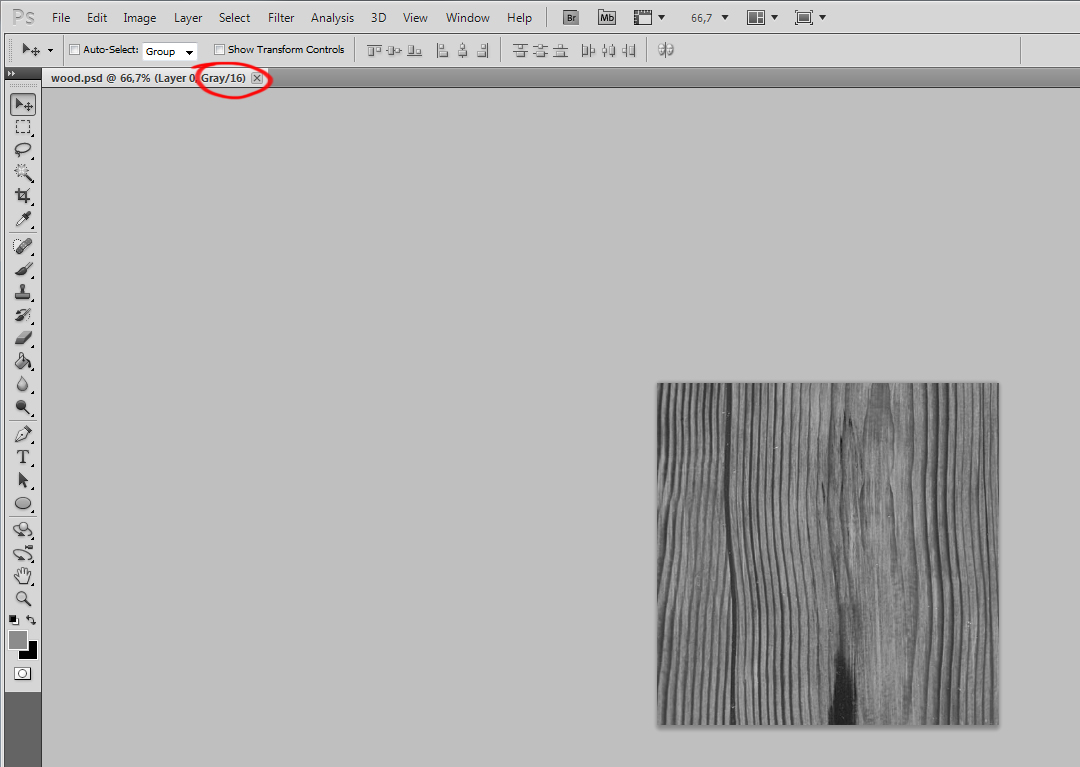The width and height of the screenshot is (1080, 767).
Task: Open the File menu
Action: click(x=61, y=18)
